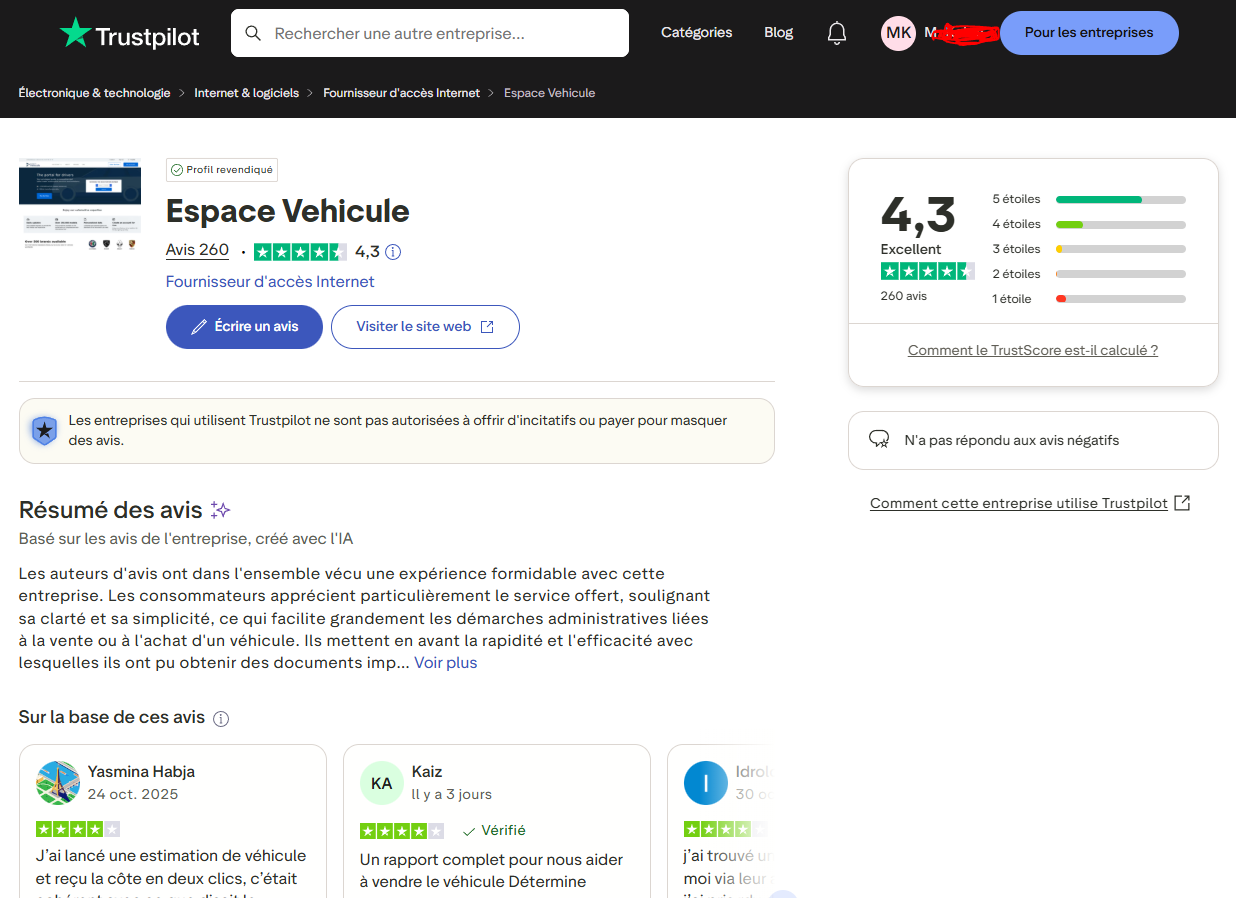Open the info tooltip next to the 4,3 rating
The width and height of the screenshot is (1236, 898).
click(x=392, y=251)
